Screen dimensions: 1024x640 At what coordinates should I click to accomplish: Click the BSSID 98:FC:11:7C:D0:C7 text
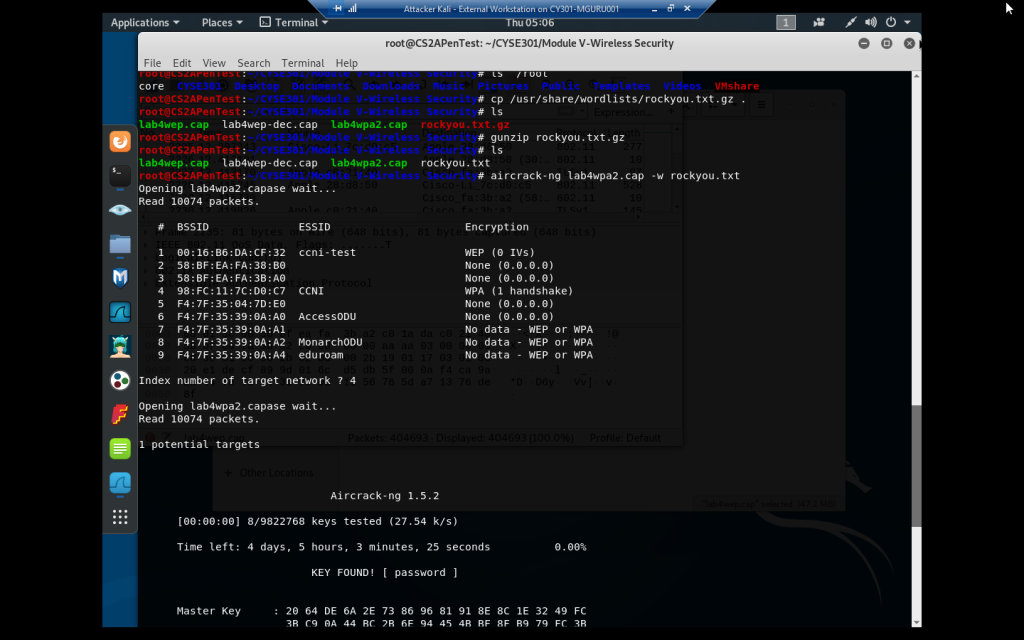click(x=231, y=291)
